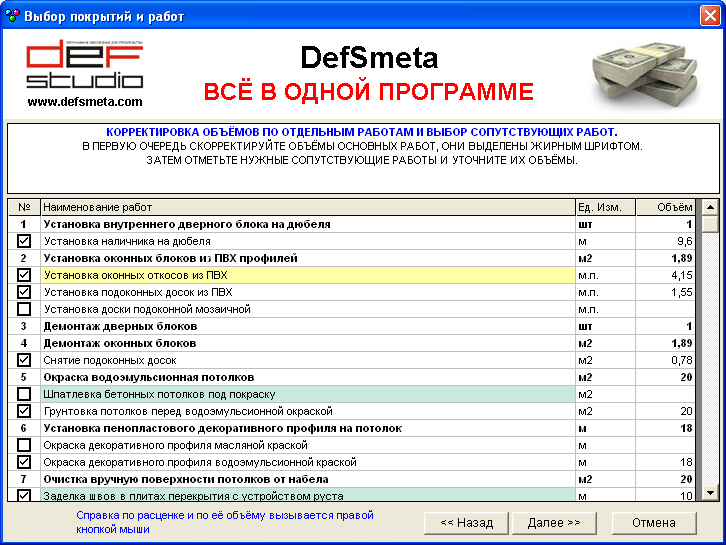Click the 'Объём' column header
The height and width of the screenshot is (545, 726).
coord(665,208)
